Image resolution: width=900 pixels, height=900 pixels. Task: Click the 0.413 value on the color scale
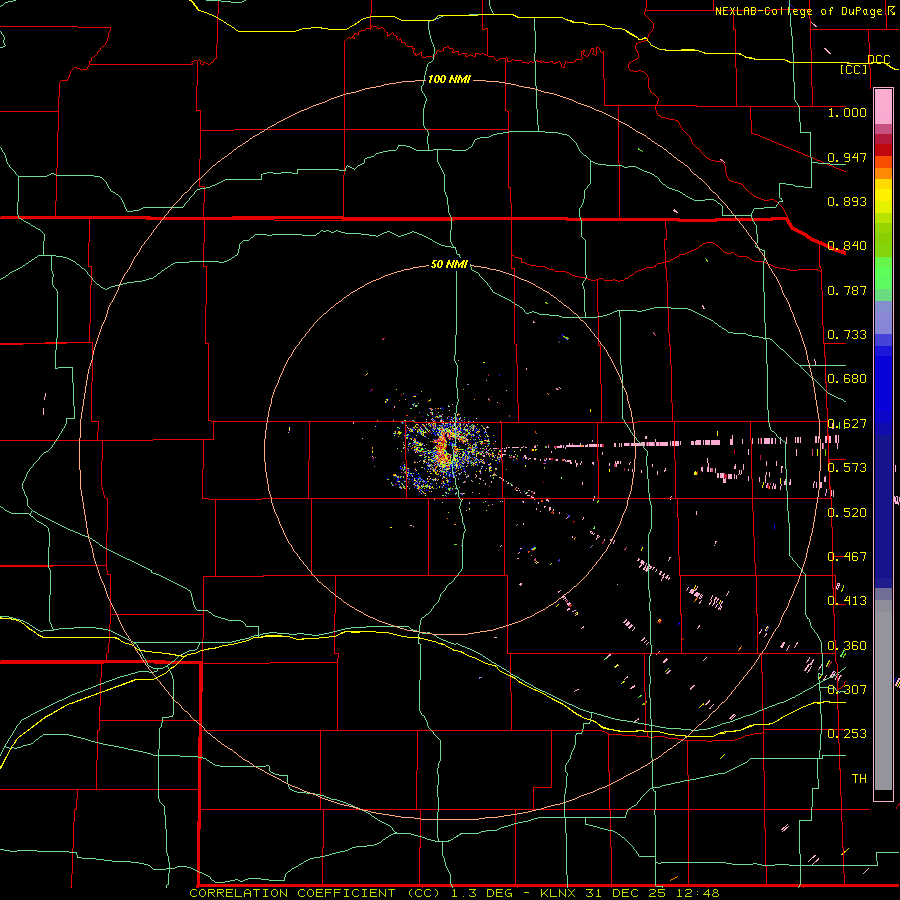847,601
